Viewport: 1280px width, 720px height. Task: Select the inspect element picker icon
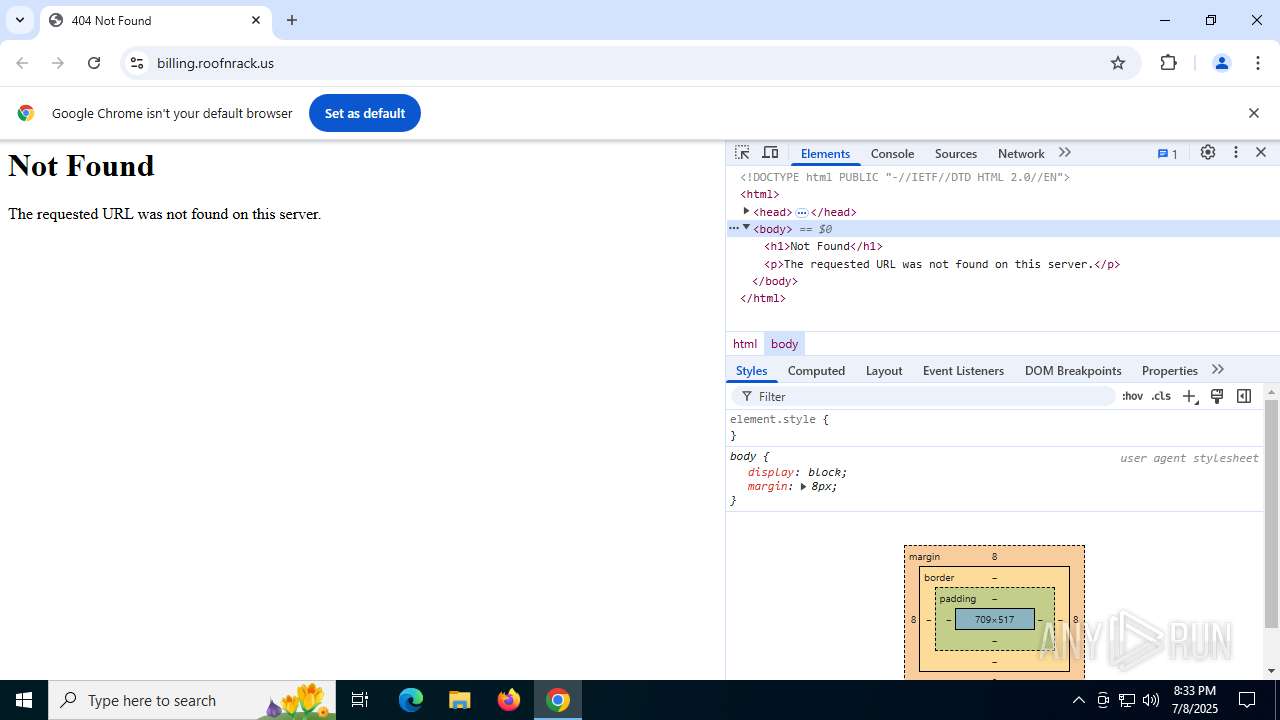[x=742, y=153]
